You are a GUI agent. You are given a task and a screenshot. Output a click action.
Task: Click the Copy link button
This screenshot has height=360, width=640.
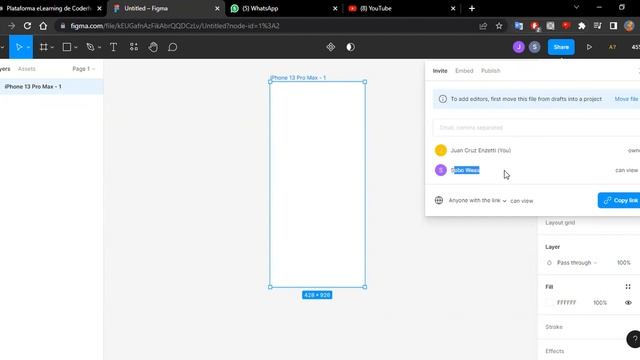pos(619,200)
